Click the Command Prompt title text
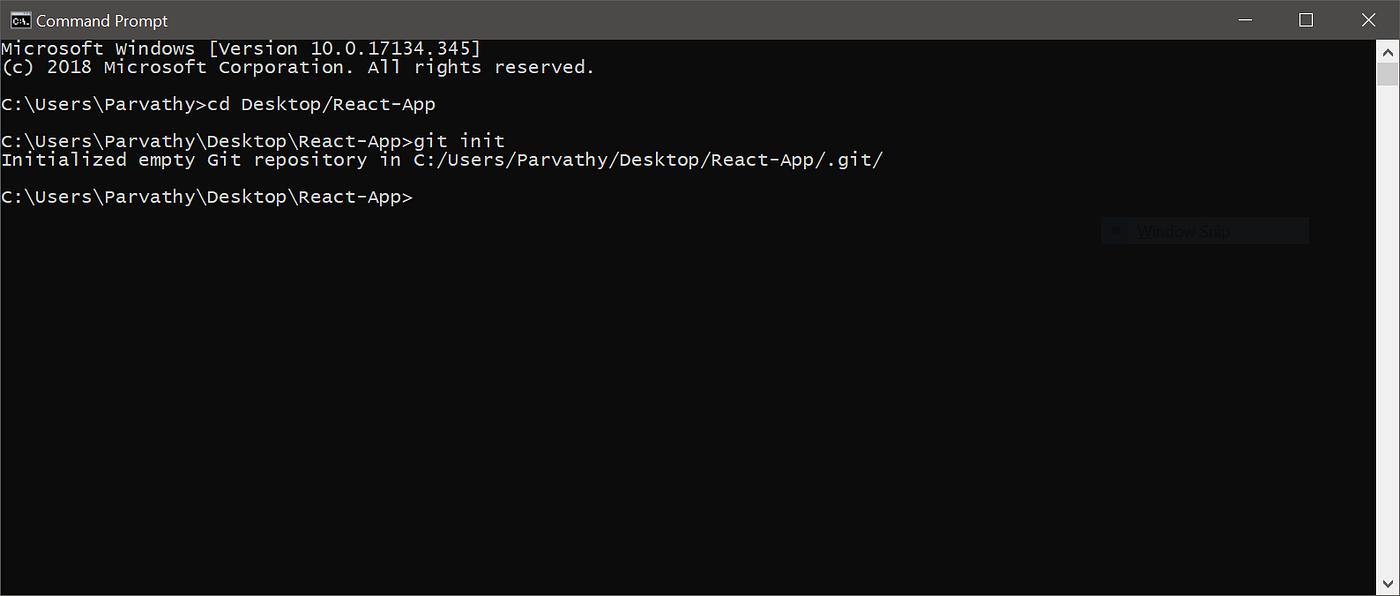Viewport: 1400px width, 596px height. point(103,20)
